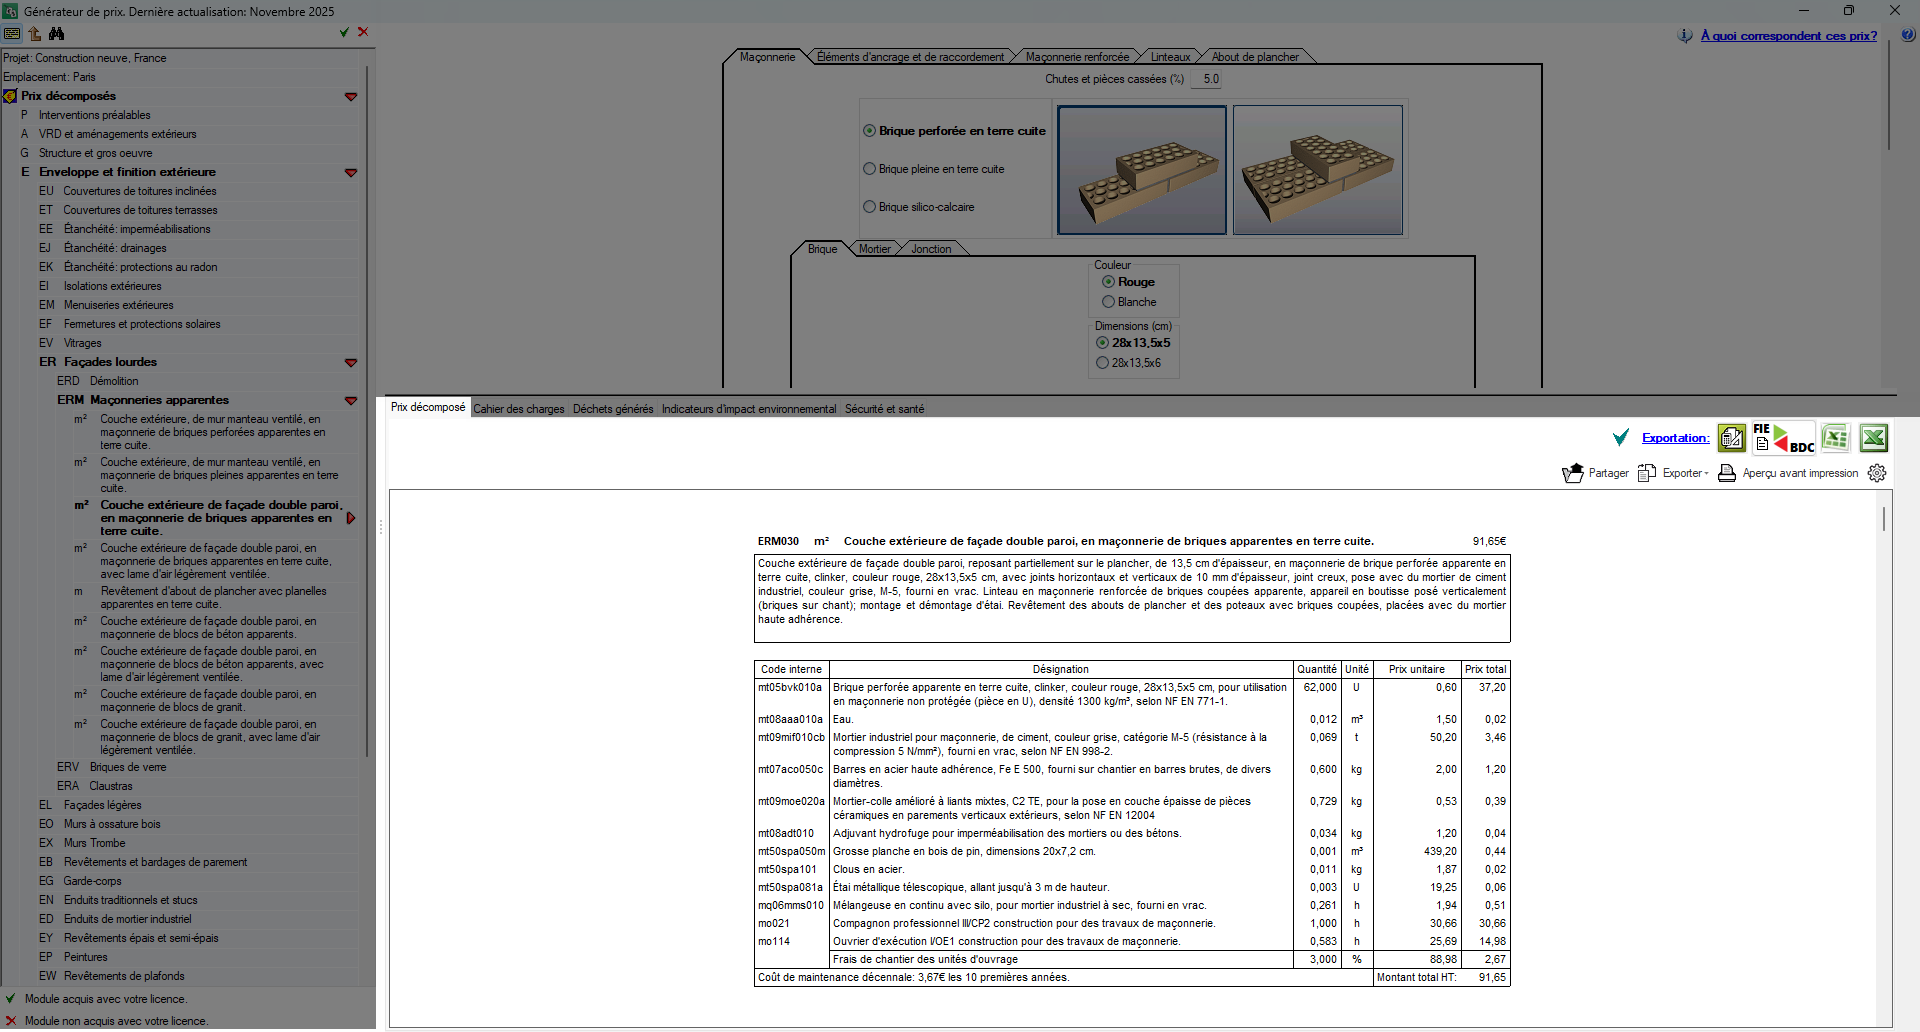This screenshot has width=1920, height=1032.
Task: Accept with the green checkmark icon
Action: coord(344,32)
